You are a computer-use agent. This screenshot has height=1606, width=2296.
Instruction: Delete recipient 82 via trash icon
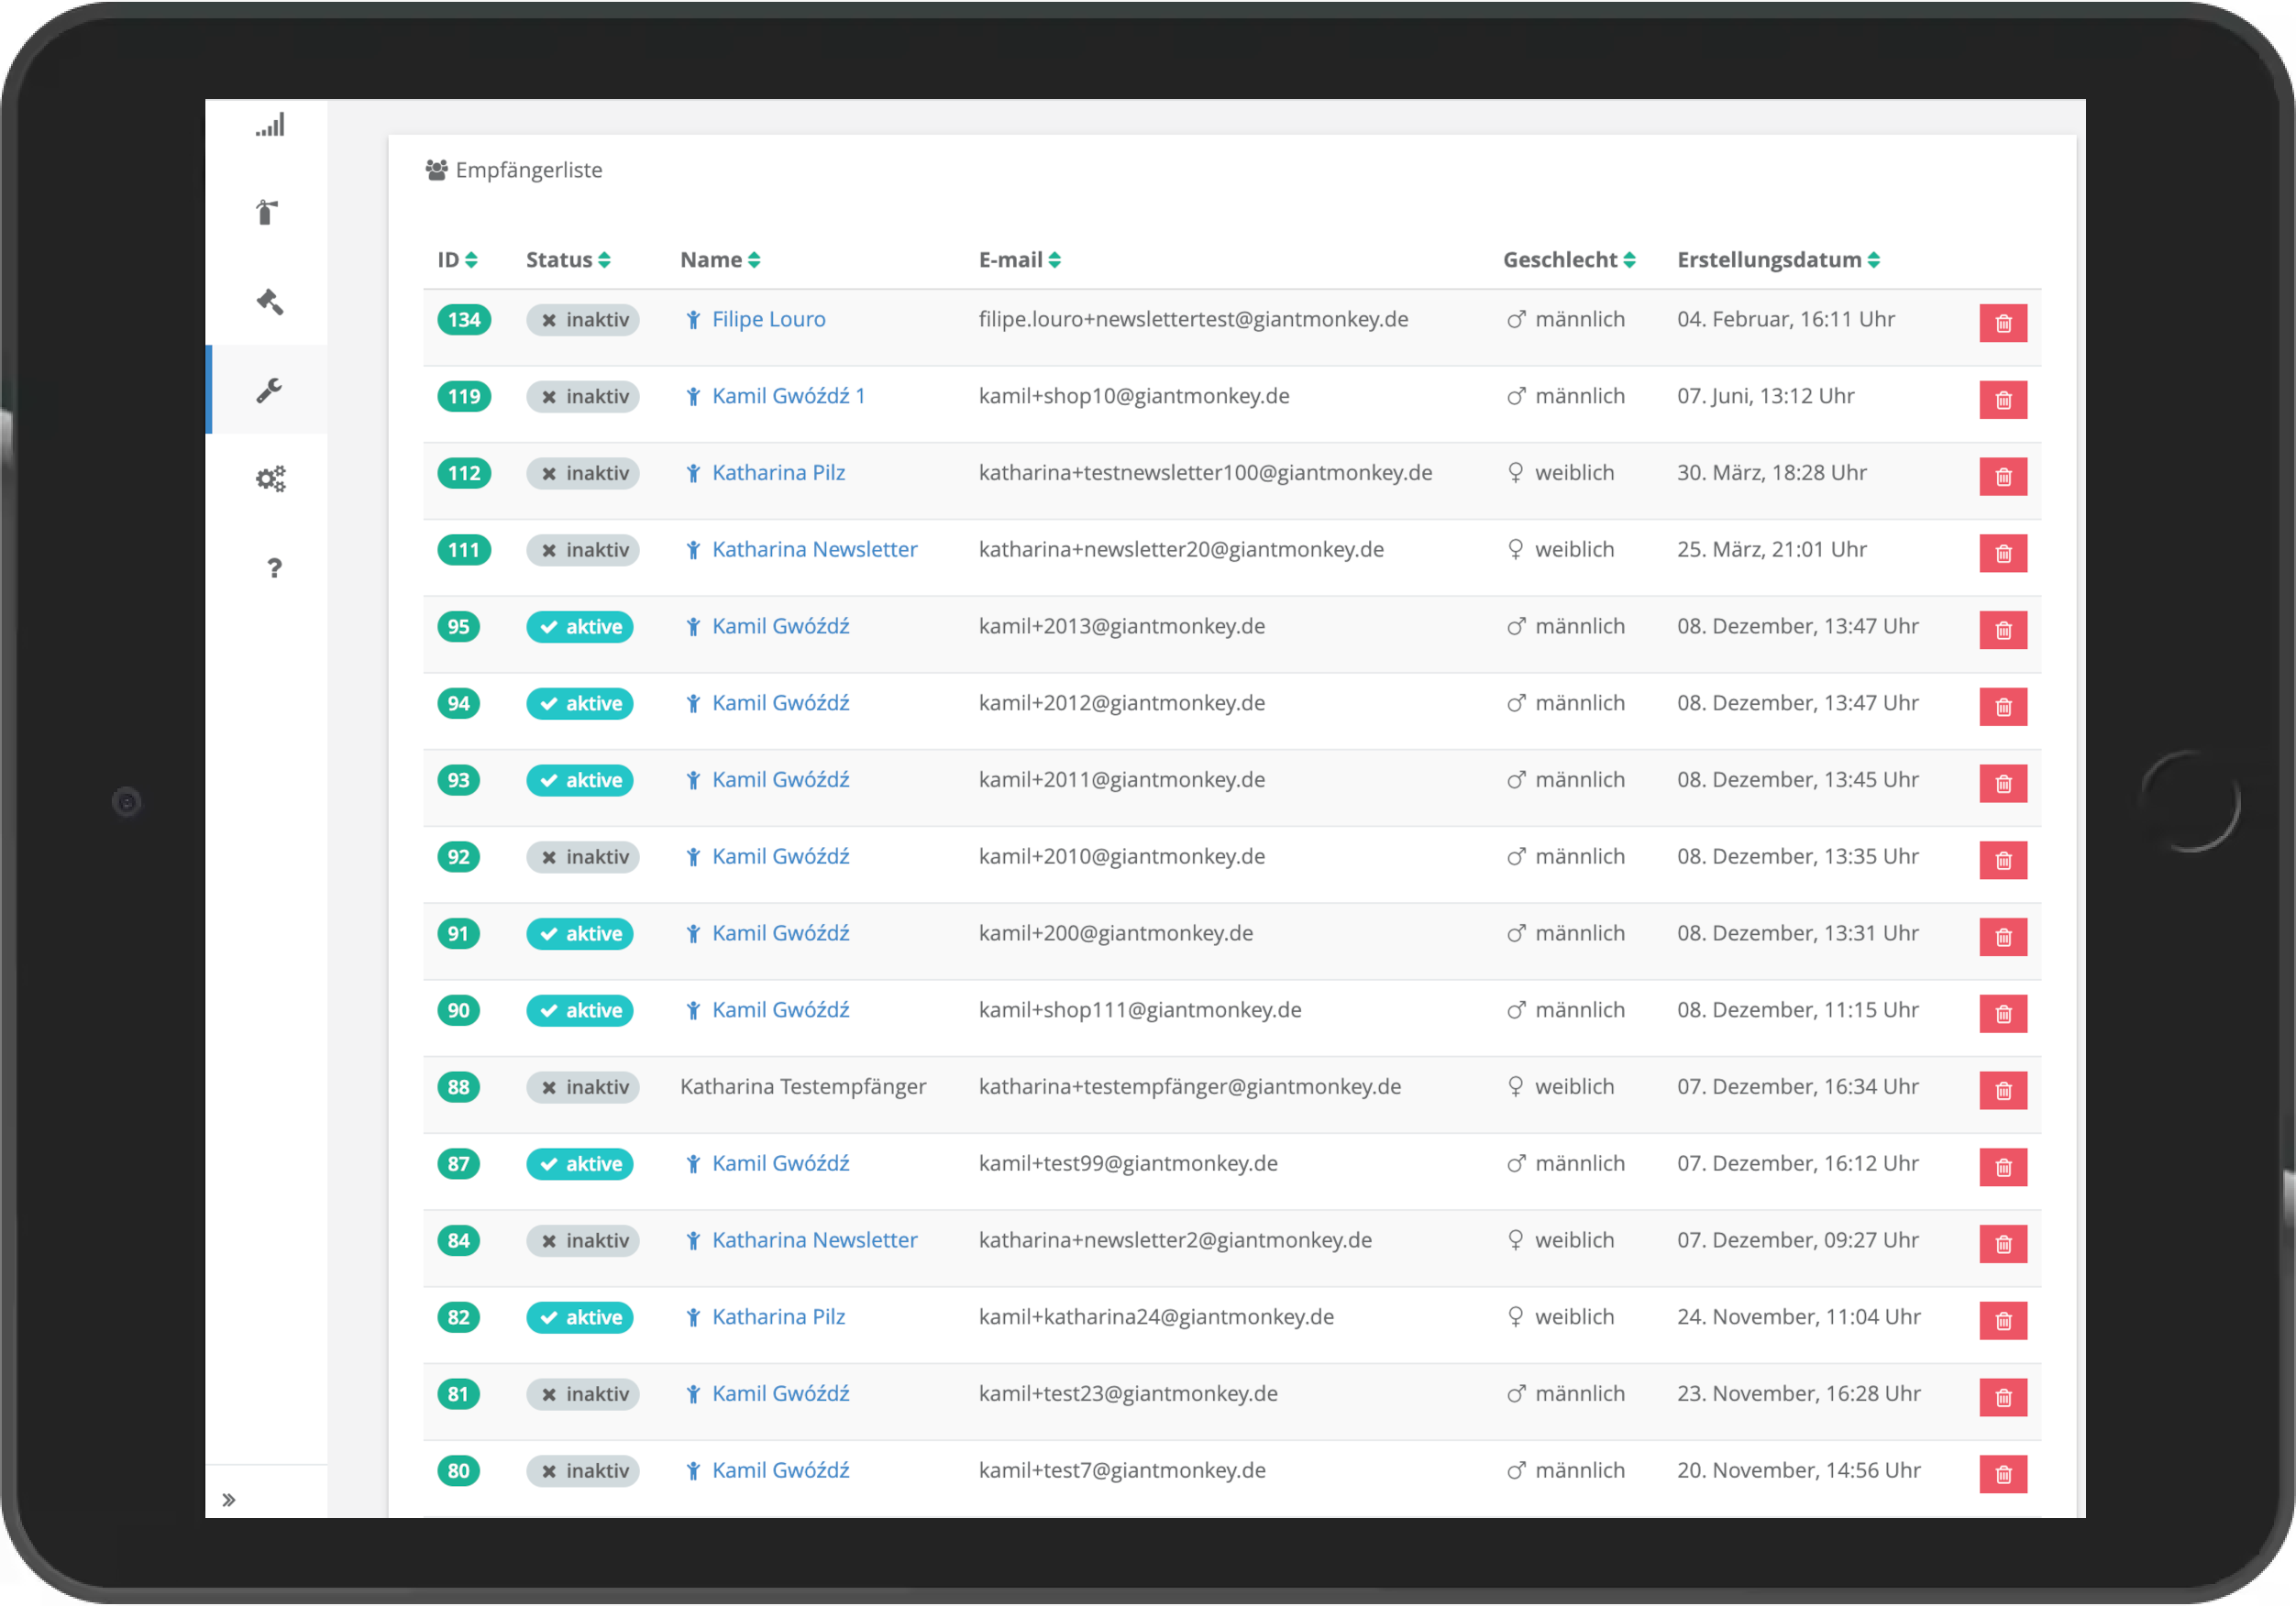point(2003,1321)
